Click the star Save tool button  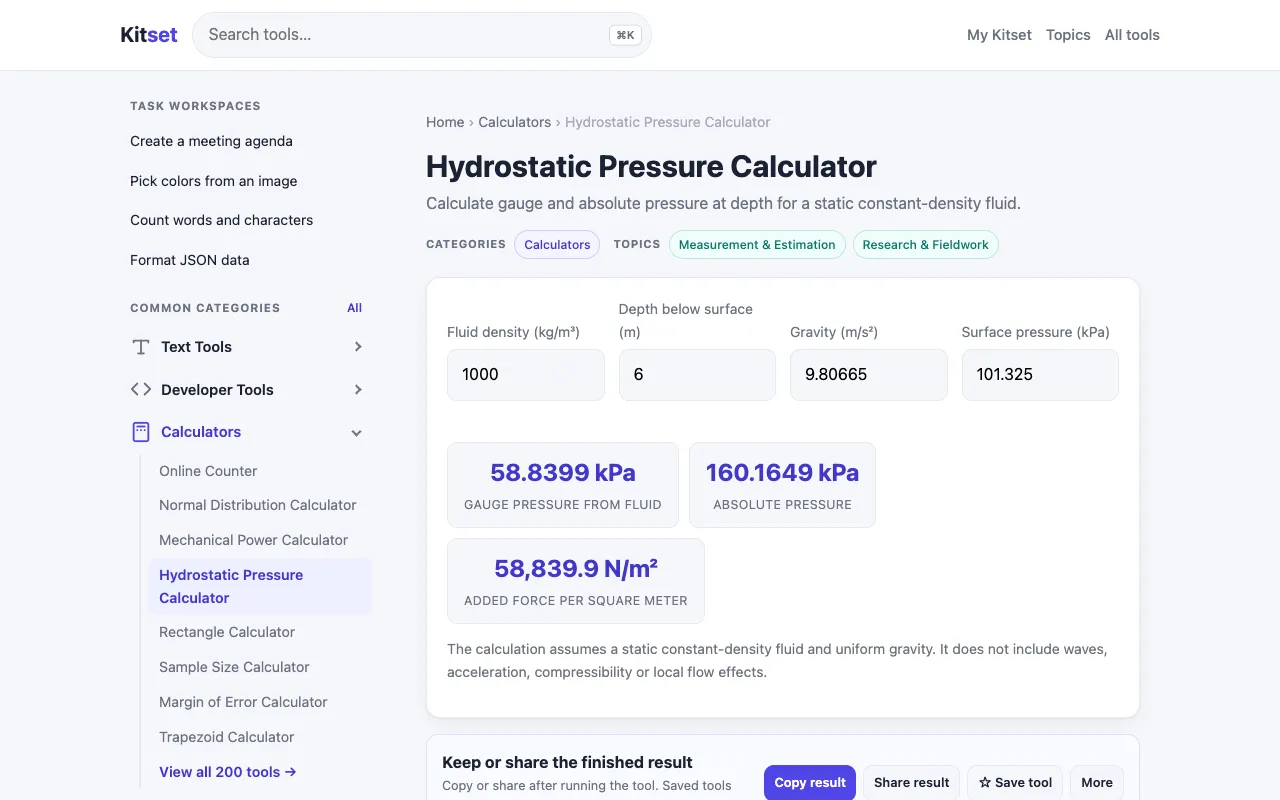tap(1015, 783)
